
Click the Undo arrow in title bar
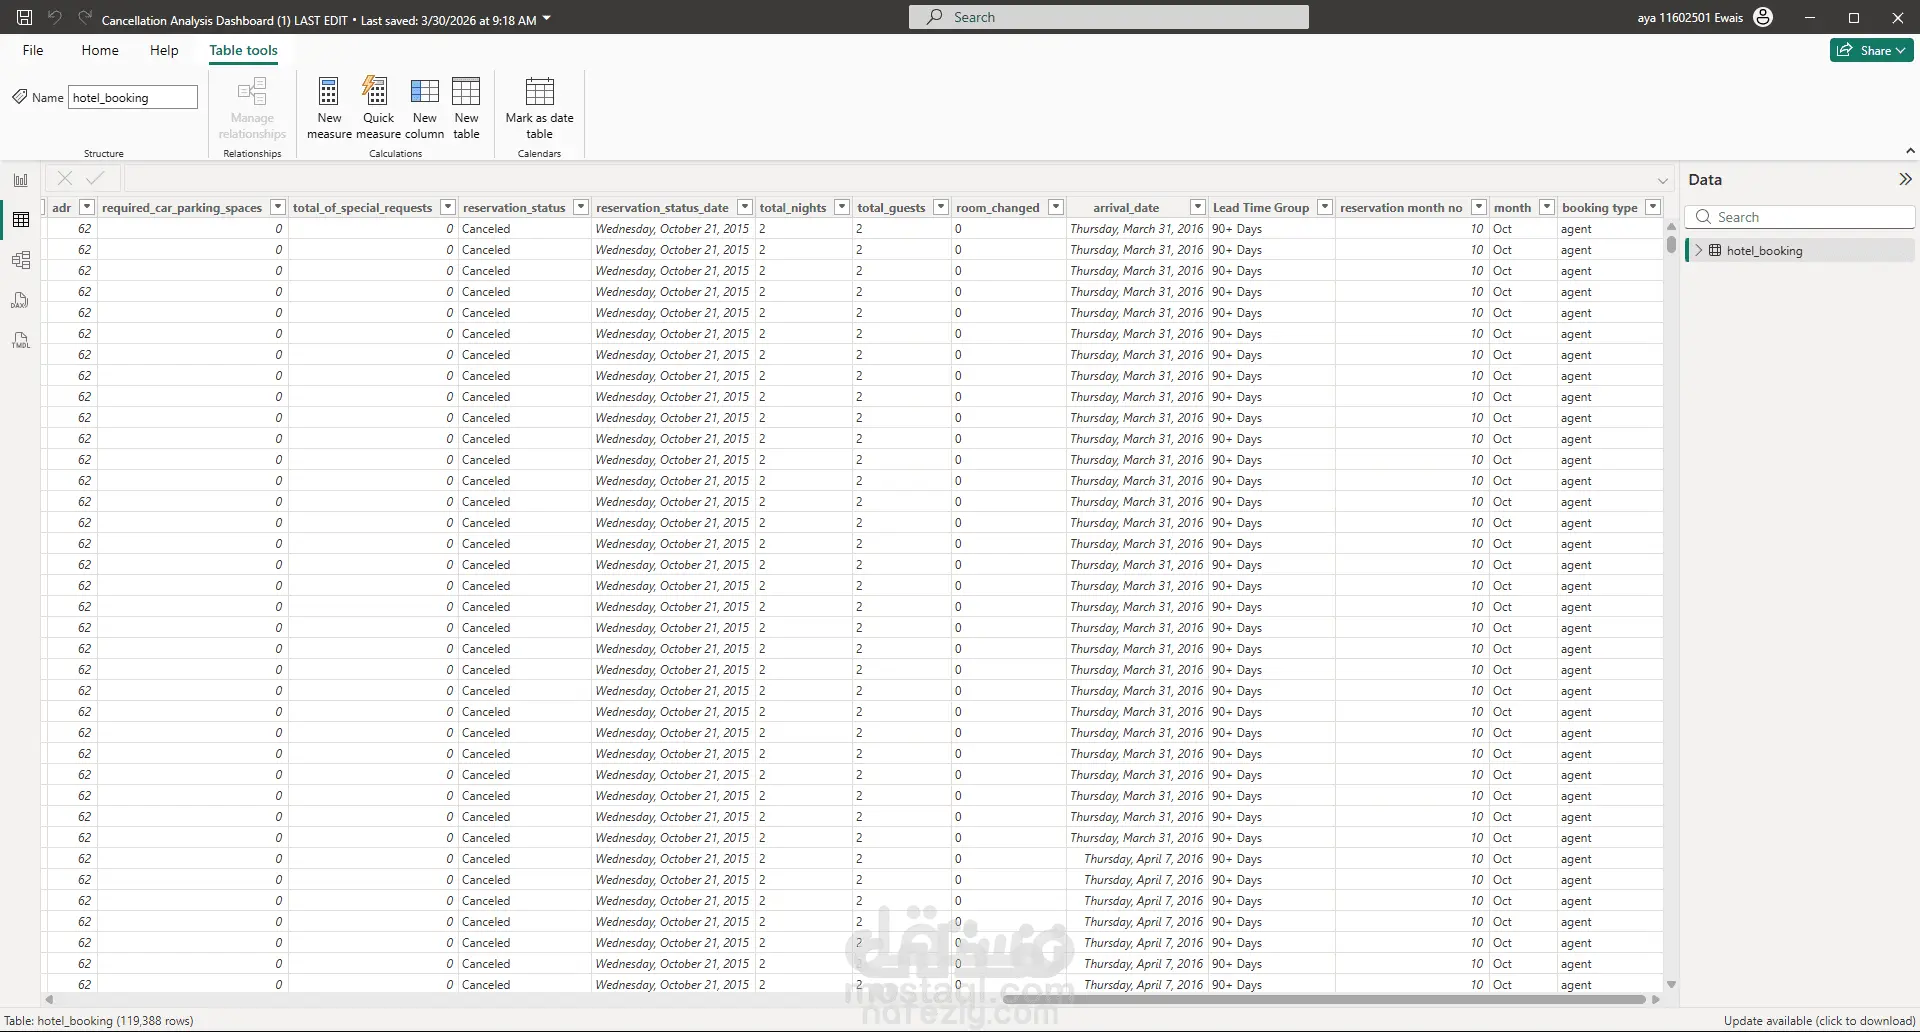click(55, 18)
